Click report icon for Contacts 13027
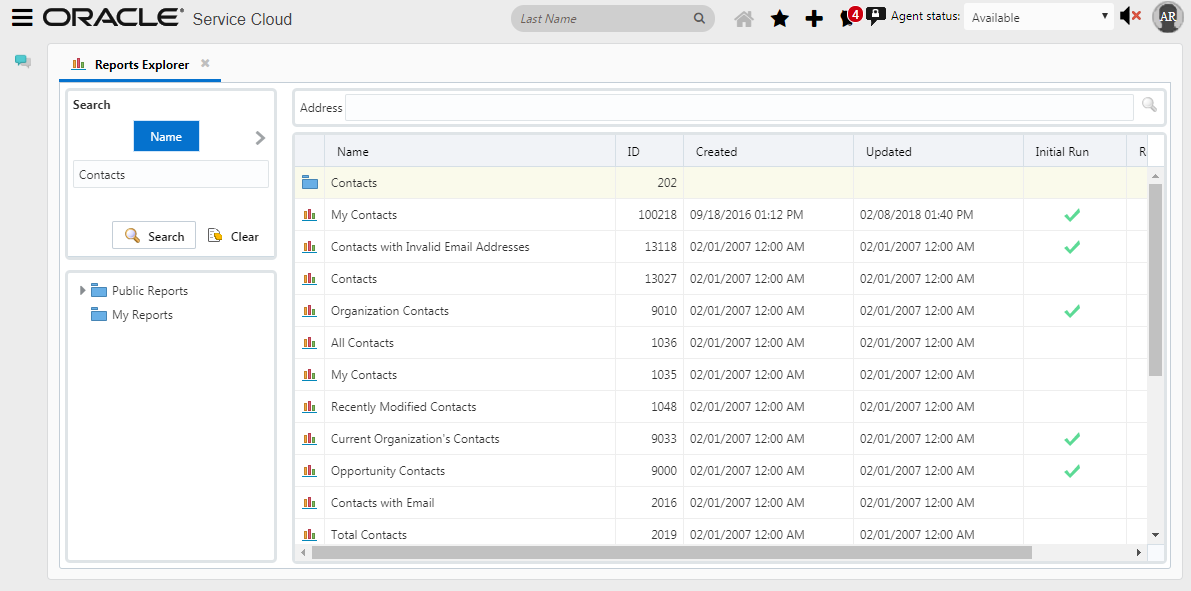The width and height of the screenshot is (1191, 591). coord(309,279)
